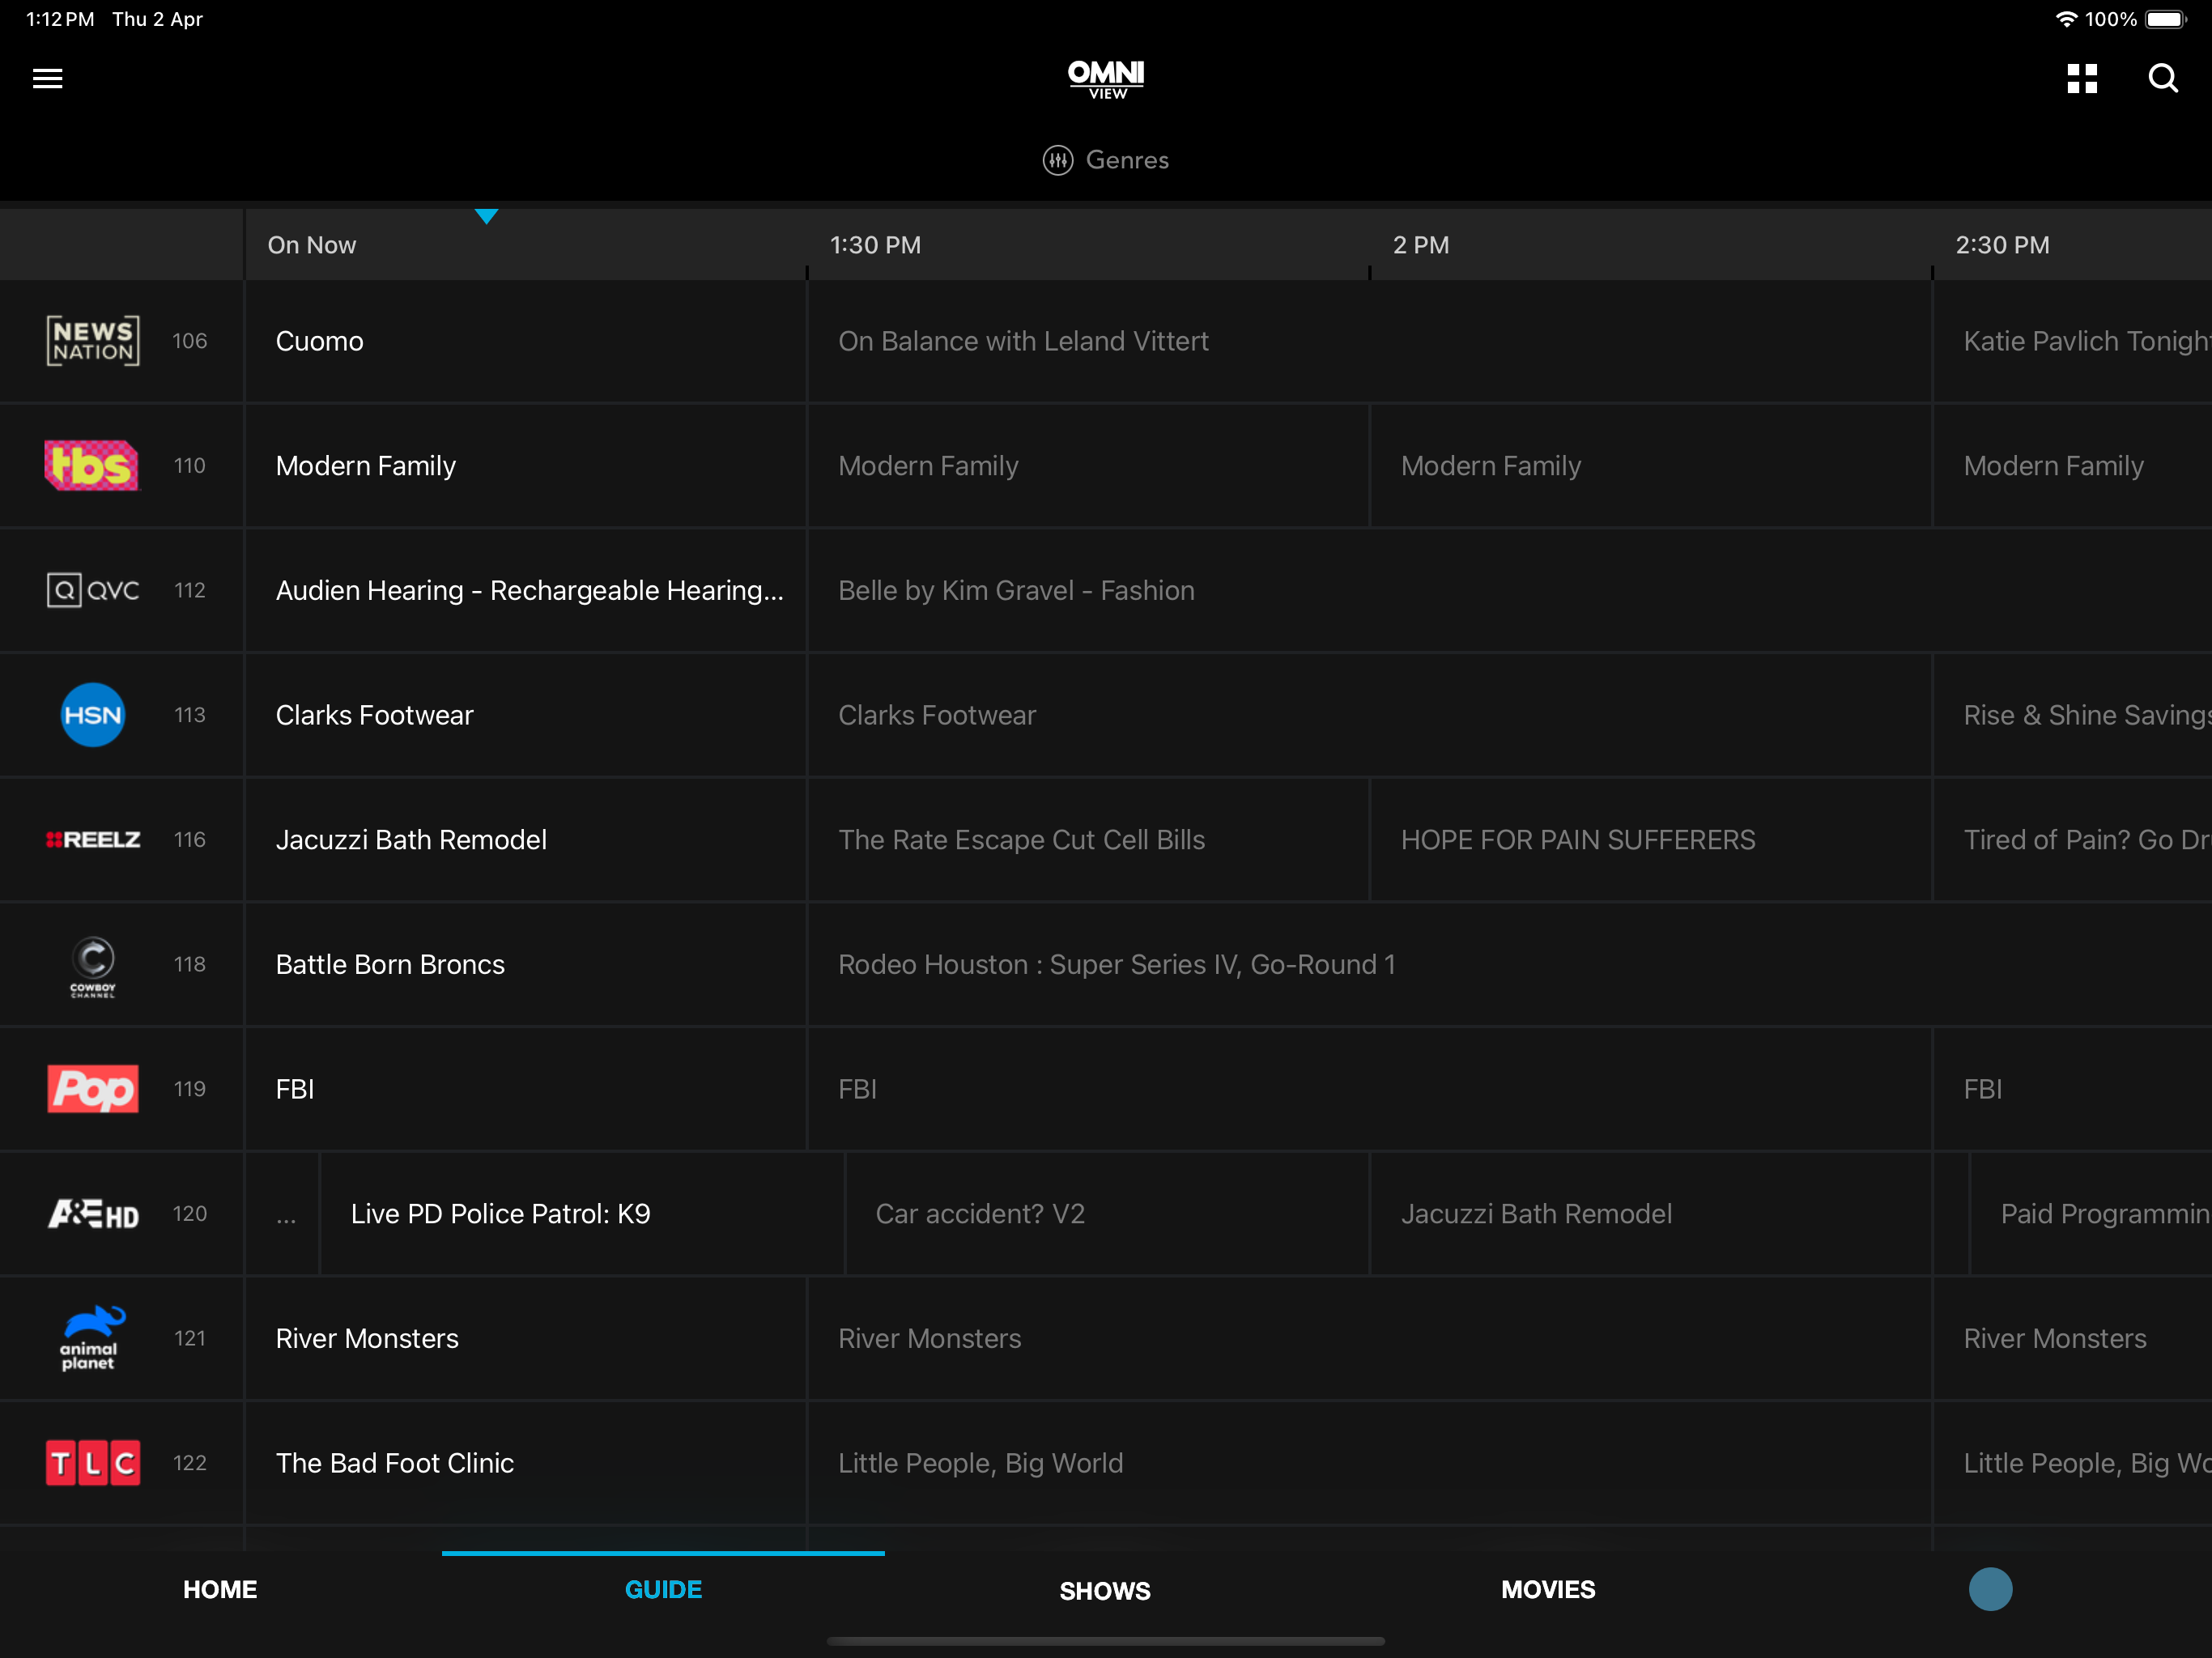The height and width of the screenshot is (1658, 2212).
Task: Open Audien Hearing program on QVC
Action: tap(526, 590)
